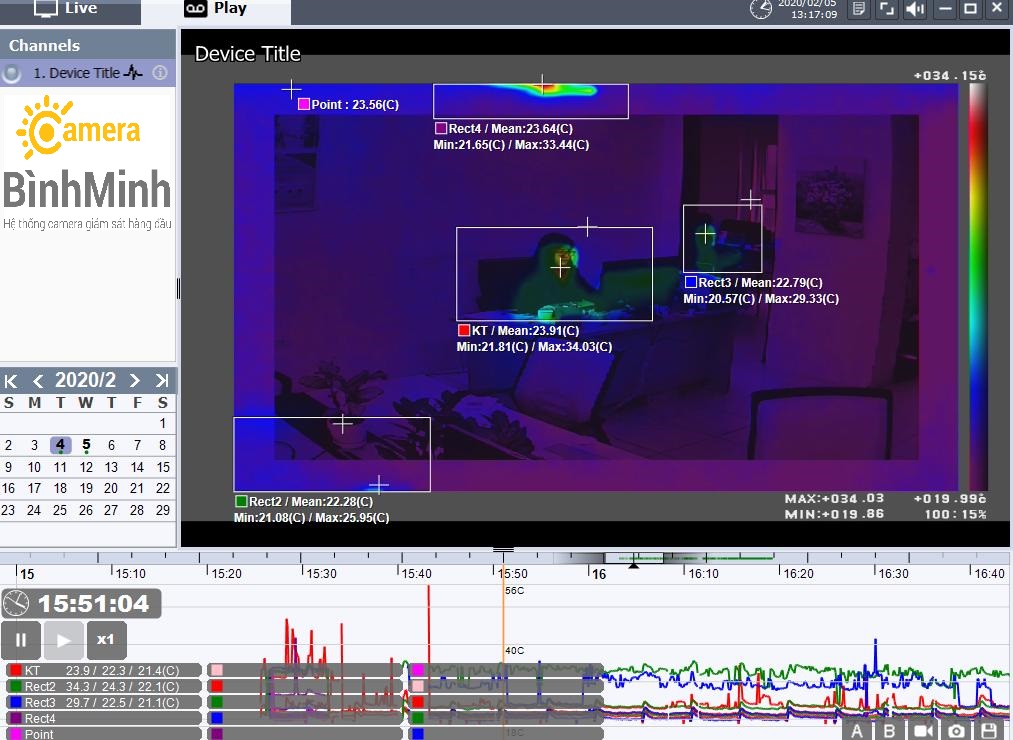Viewport: 1013px width, 740px height.
Task: Select February 4 in the calendar
Action: [60, 445]
